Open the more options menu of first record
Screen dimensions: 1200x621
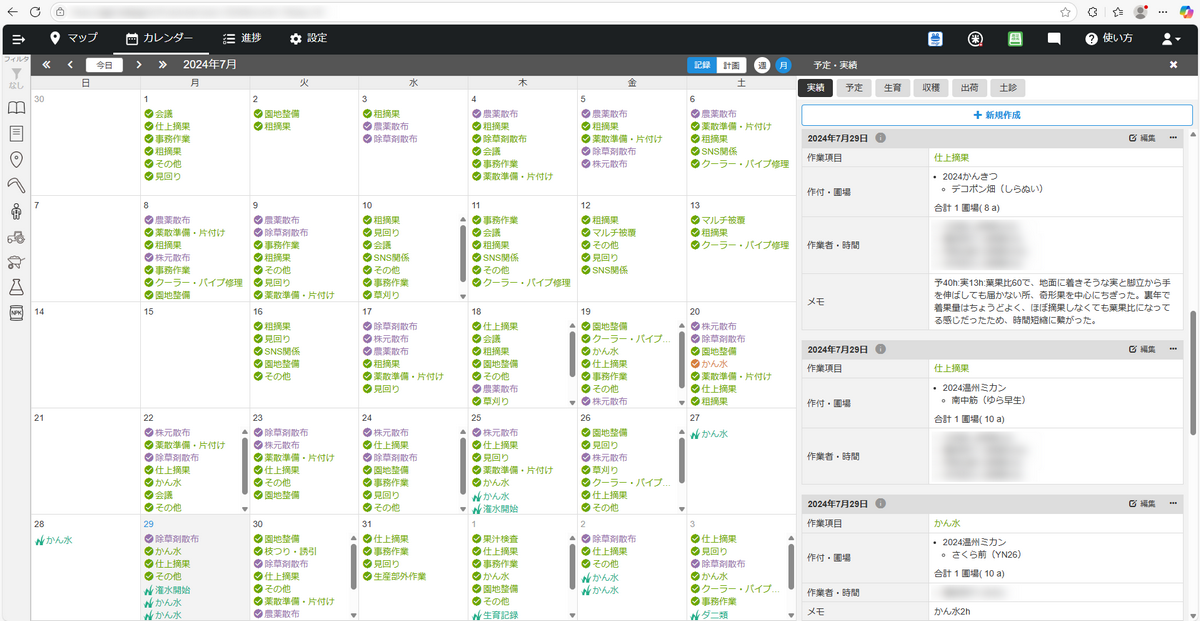(x=1174, y=138)
